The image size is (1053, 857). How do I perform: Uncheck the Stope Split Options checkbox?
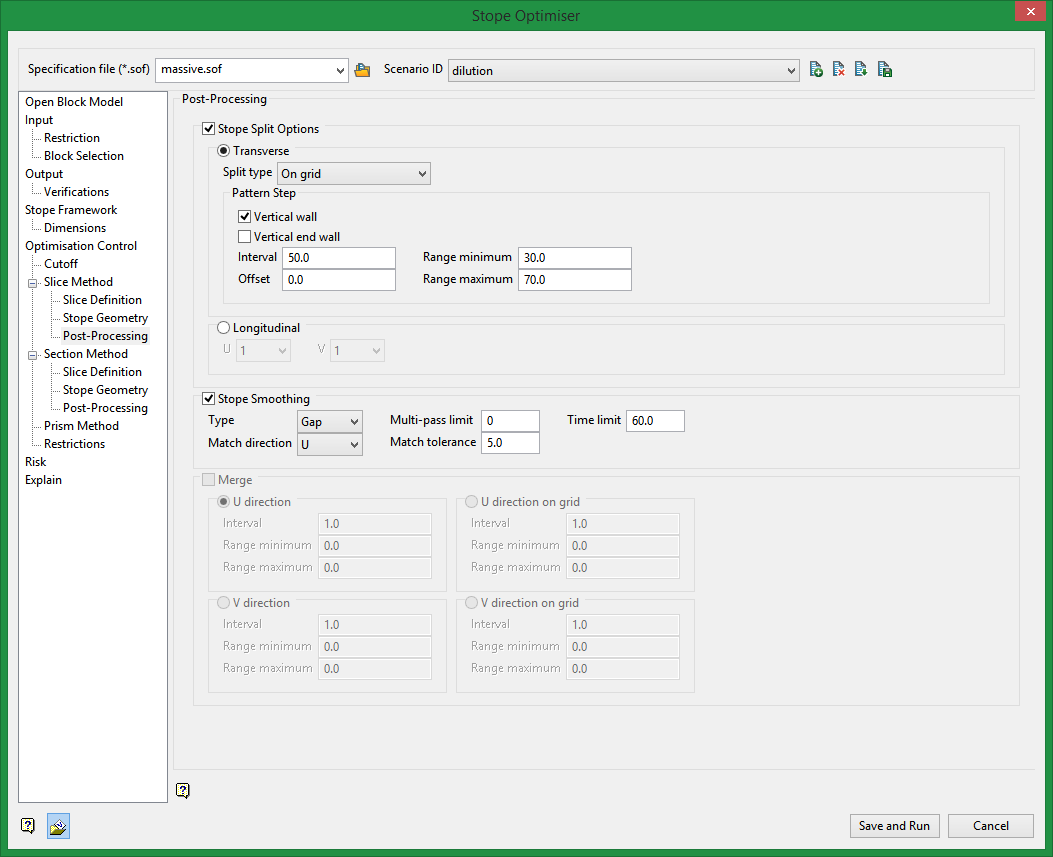pos(209,129)
